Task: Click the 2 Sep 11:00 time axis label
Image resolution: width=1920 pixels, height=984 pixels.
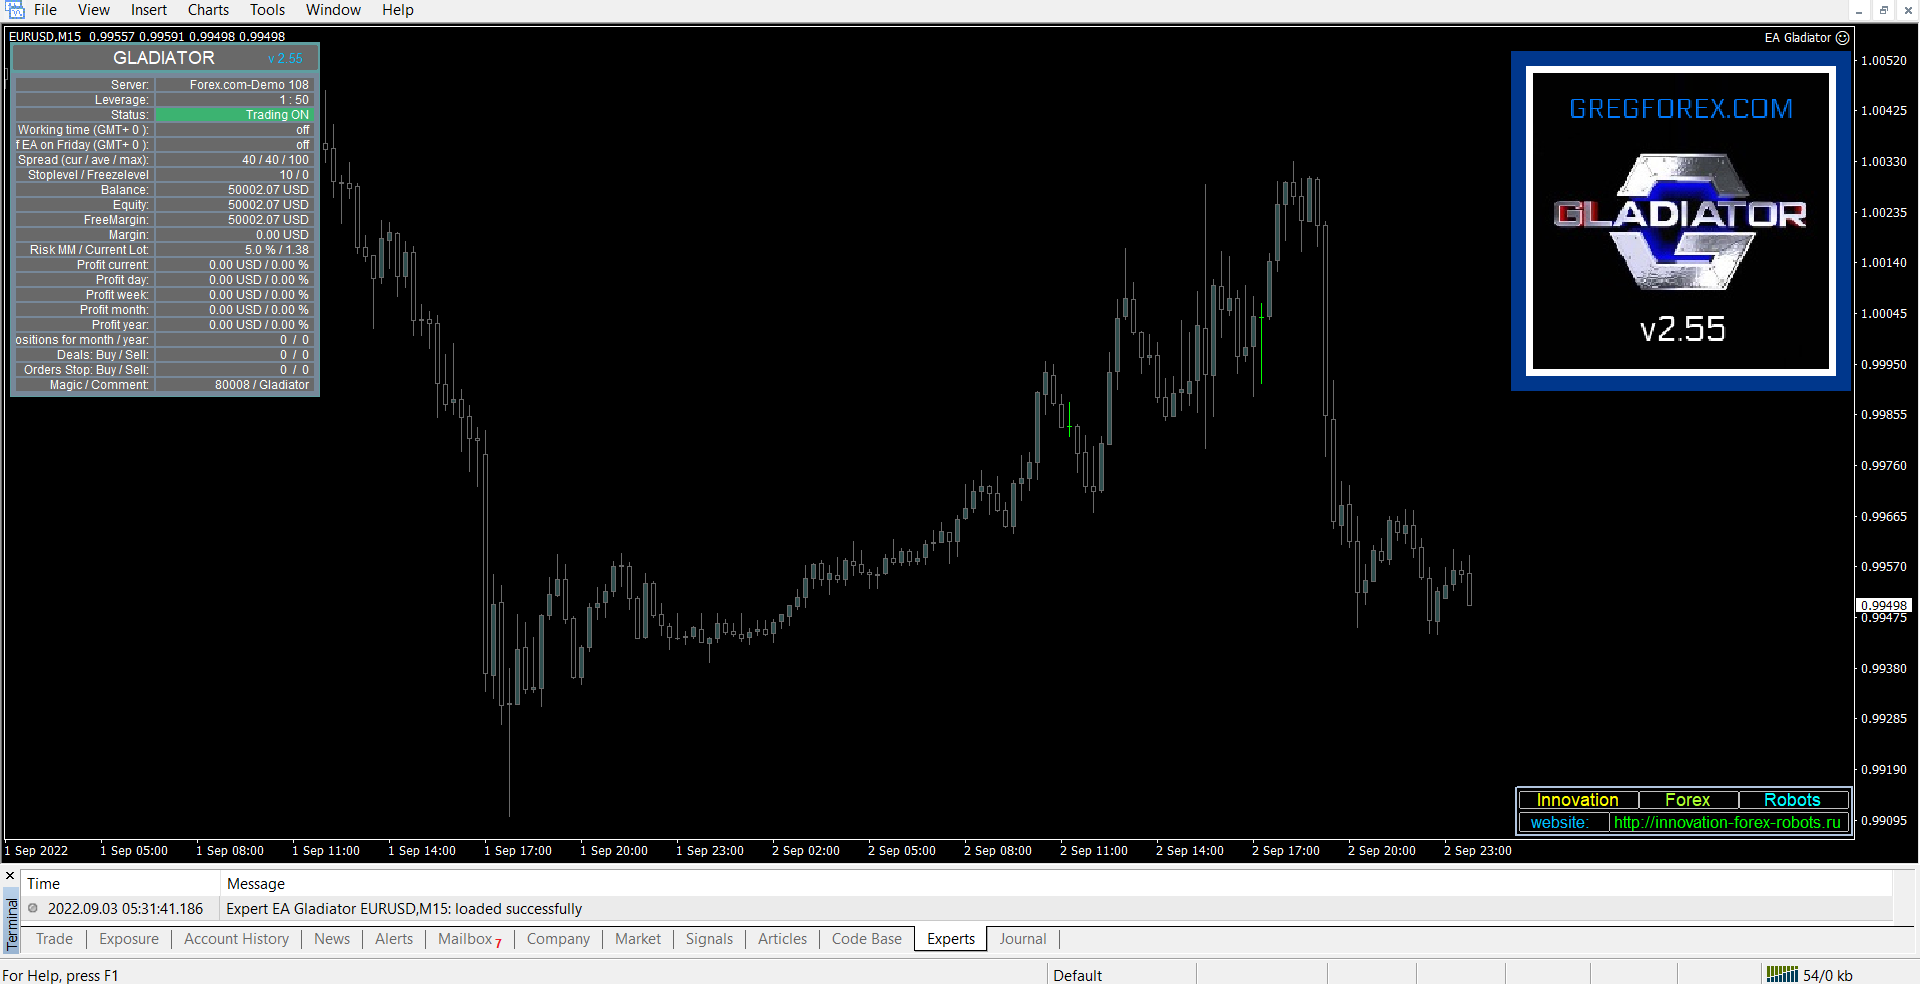Action: pos(1094,851)
